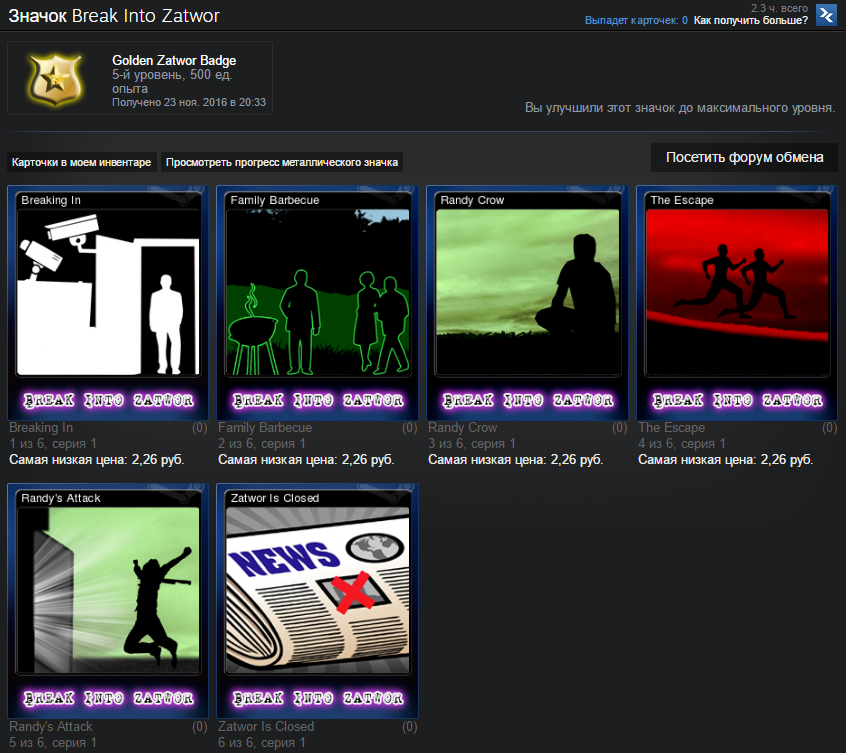Click '4 из 6, серия 1' text
Image resolution: width=846 pixels, height=753 pixels.
click(681, 444)
